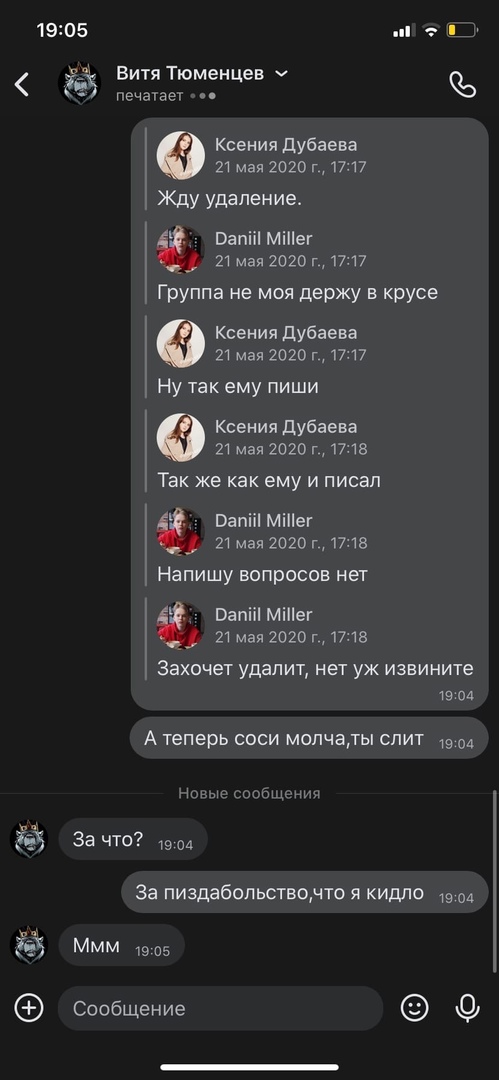This screenshot has height=1080, width=499.
Task: Expand the chevron next to Витя Тюменцев
Action: [281, 73]
